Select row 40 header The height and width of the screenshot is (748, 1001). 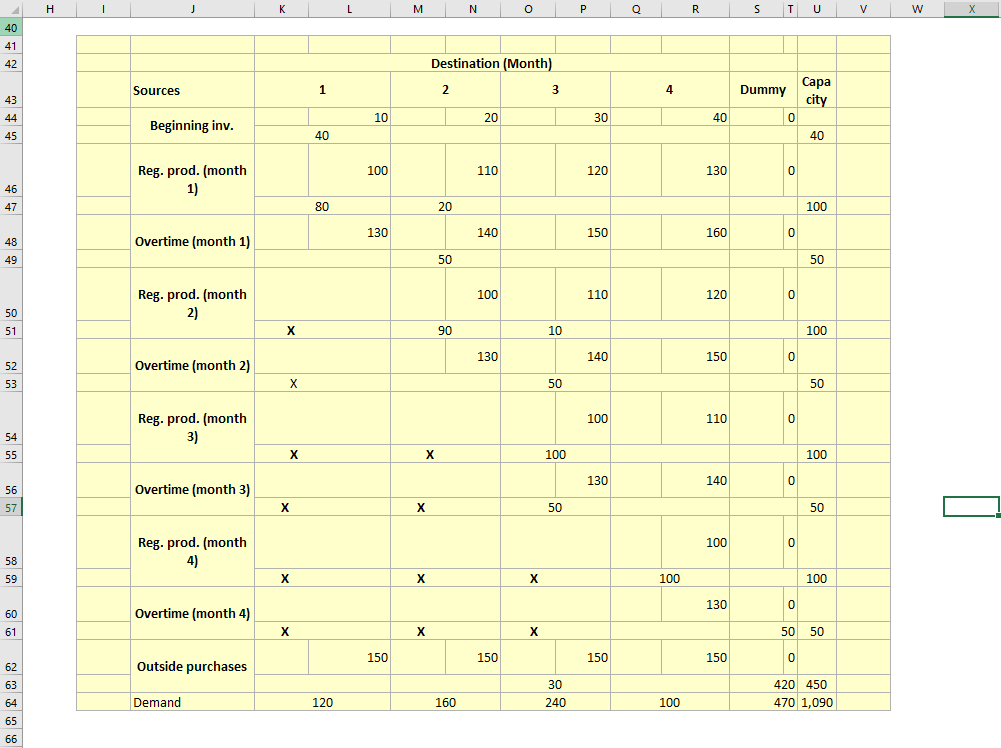click(11, 27)
